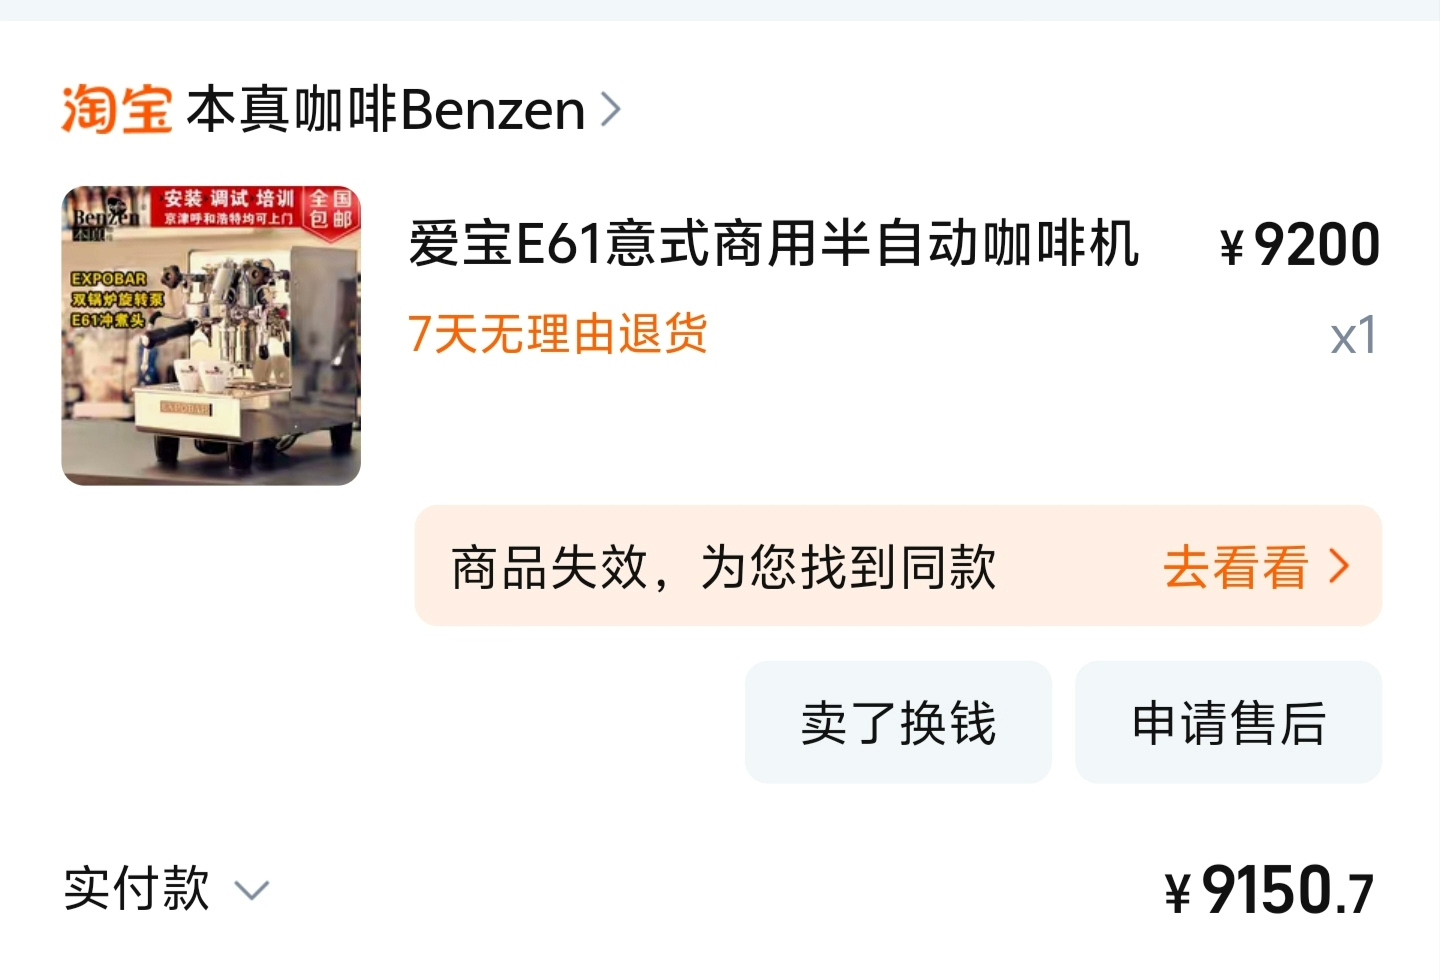This screenshot has height=980, width=1440.
Task: Click the chevron after the Benzen shop name
Action: click(611, 109)
